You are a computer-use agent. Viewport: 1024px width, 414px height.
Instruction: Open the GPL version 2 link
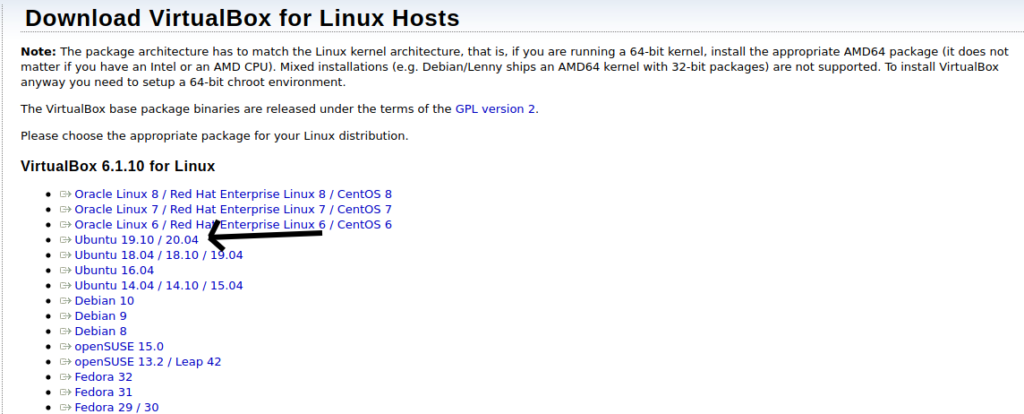[496, 109]
